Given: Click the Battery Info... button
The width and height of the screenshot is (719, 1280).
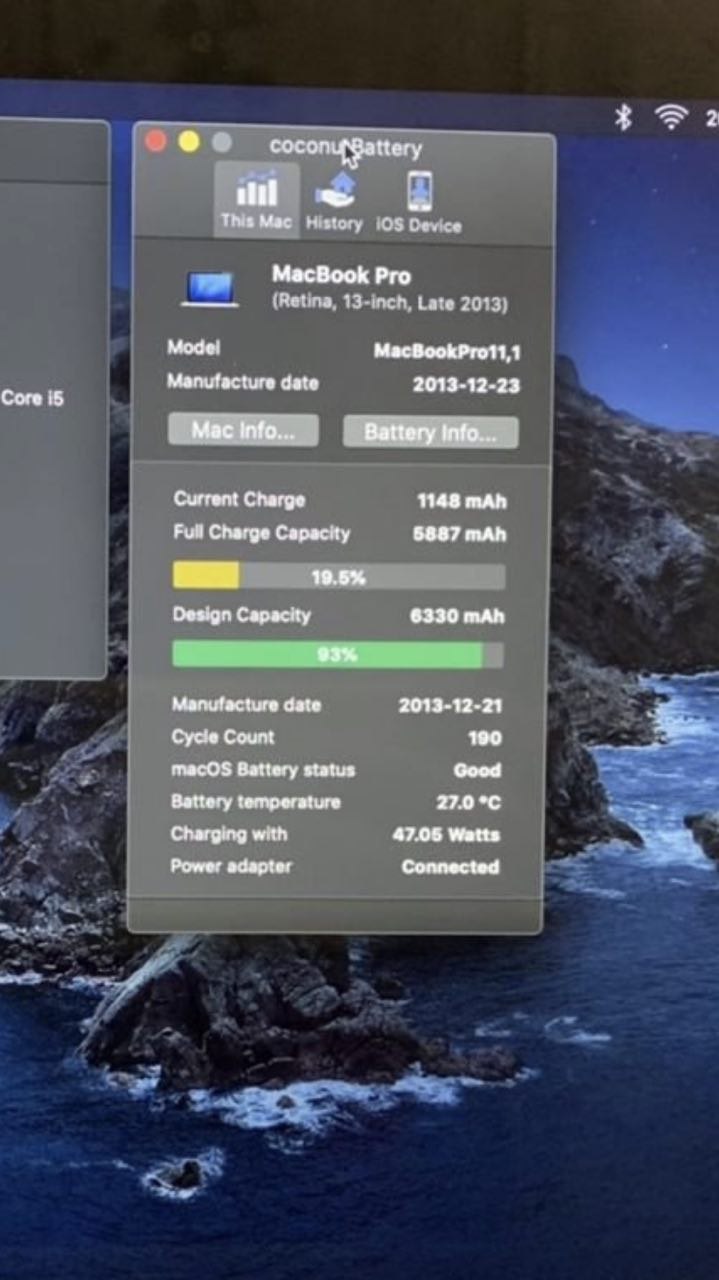Looking at the screenshot, I should pyautogui.click(x=430, y=432).
